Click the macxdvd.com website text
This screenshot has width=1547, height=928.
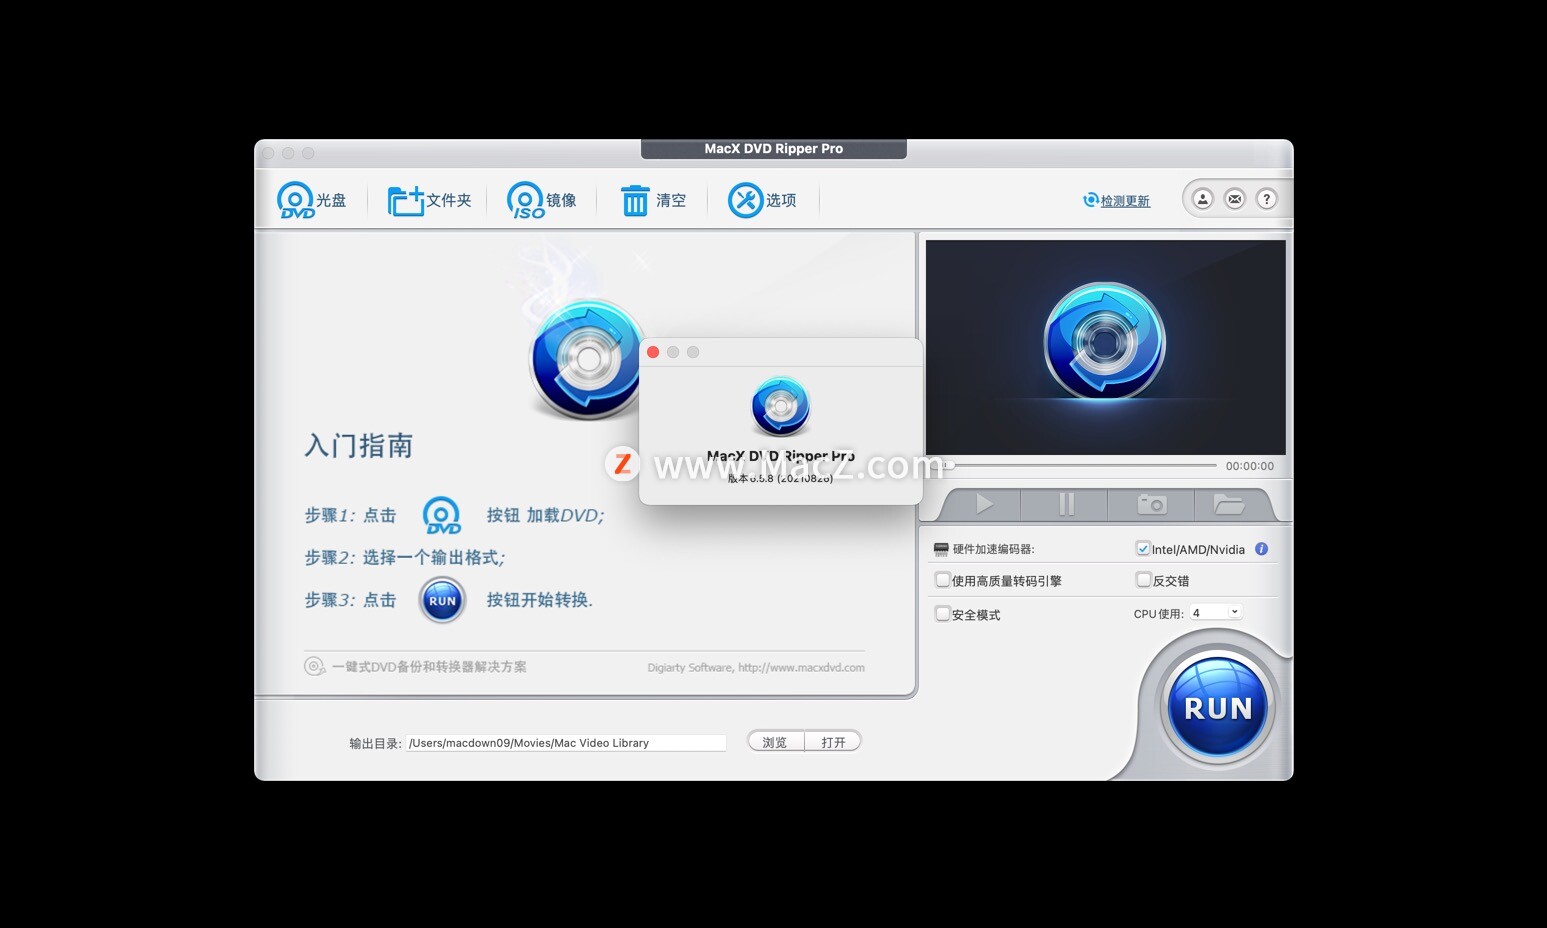click(801, 667)
